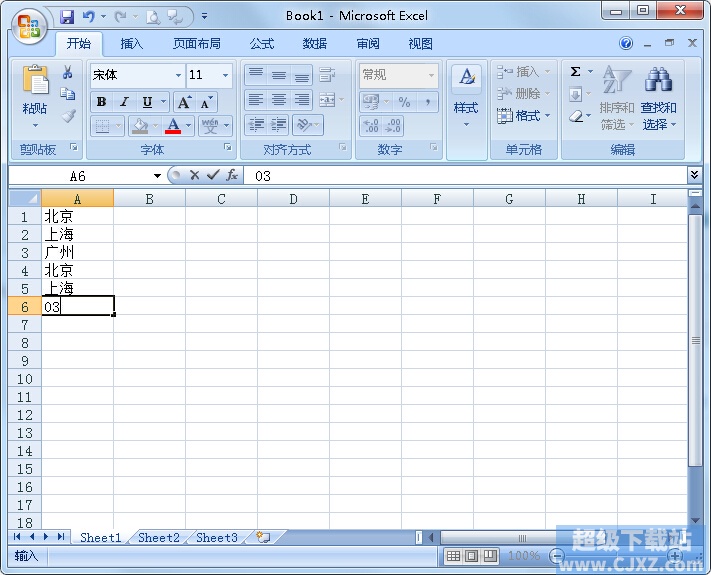Align cell text right

click(x=302, y=100)
